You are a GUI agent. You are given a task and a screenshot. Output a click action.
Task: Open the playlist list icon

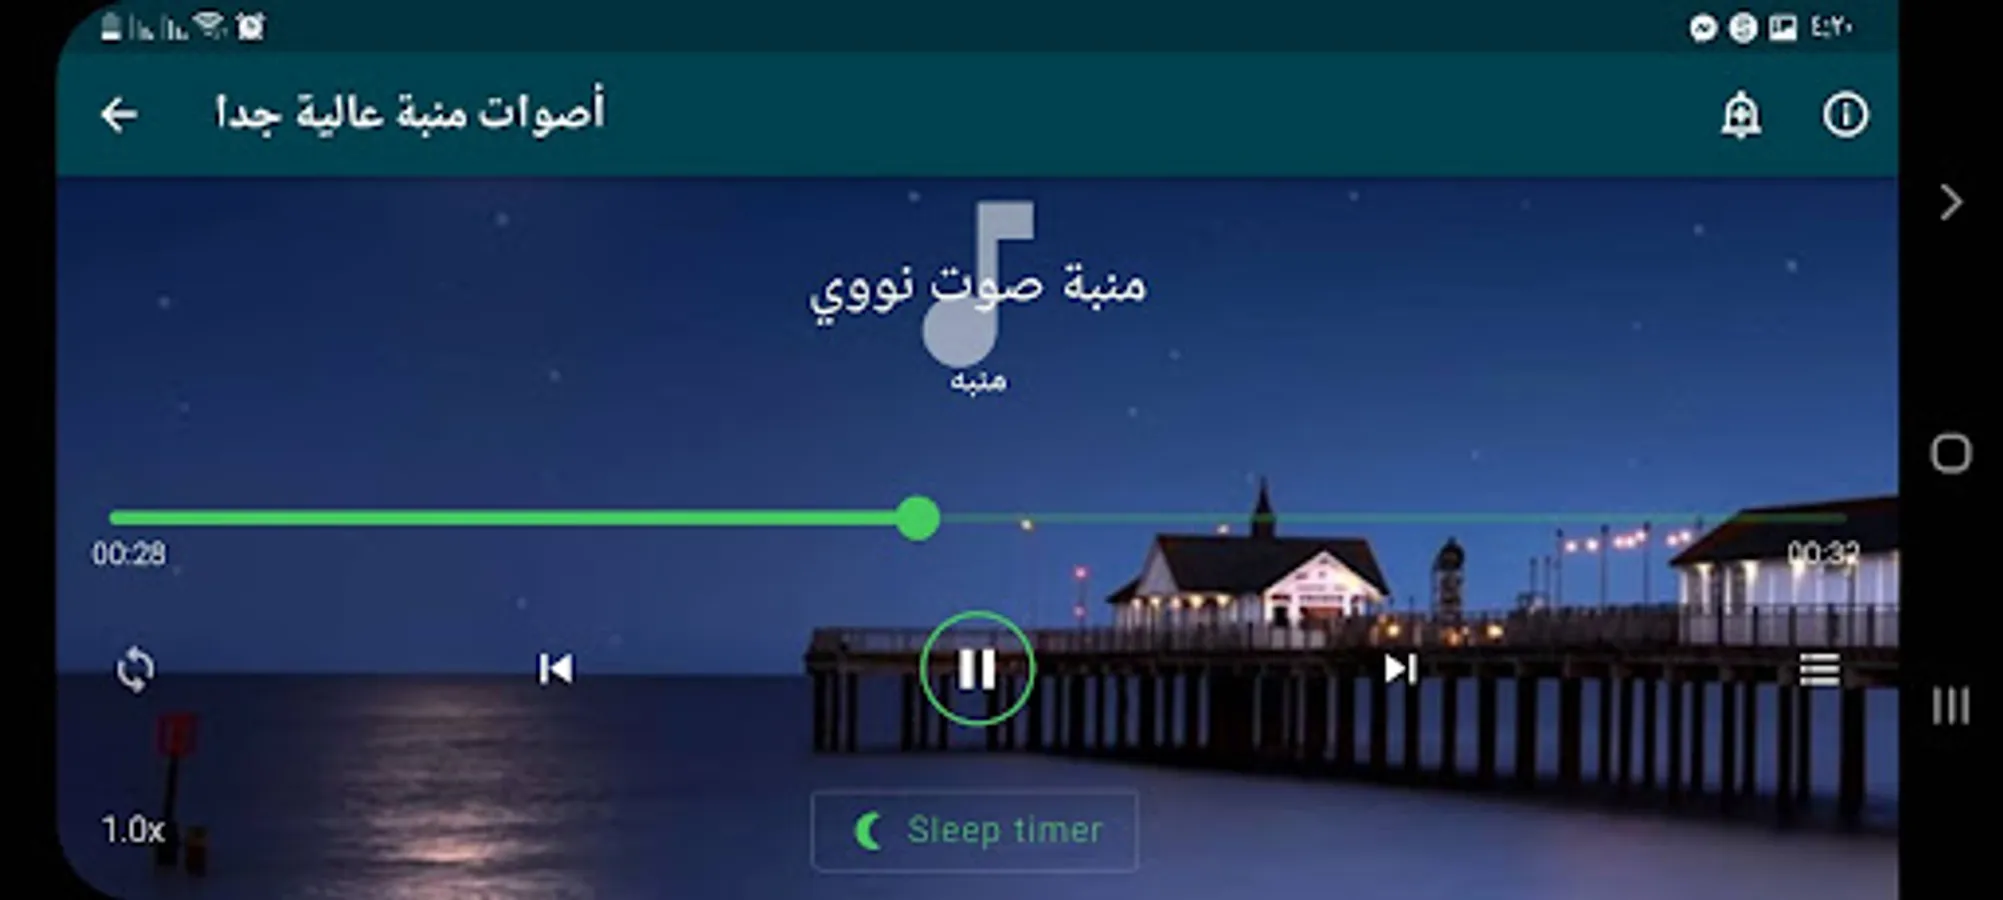point(1819,669)
